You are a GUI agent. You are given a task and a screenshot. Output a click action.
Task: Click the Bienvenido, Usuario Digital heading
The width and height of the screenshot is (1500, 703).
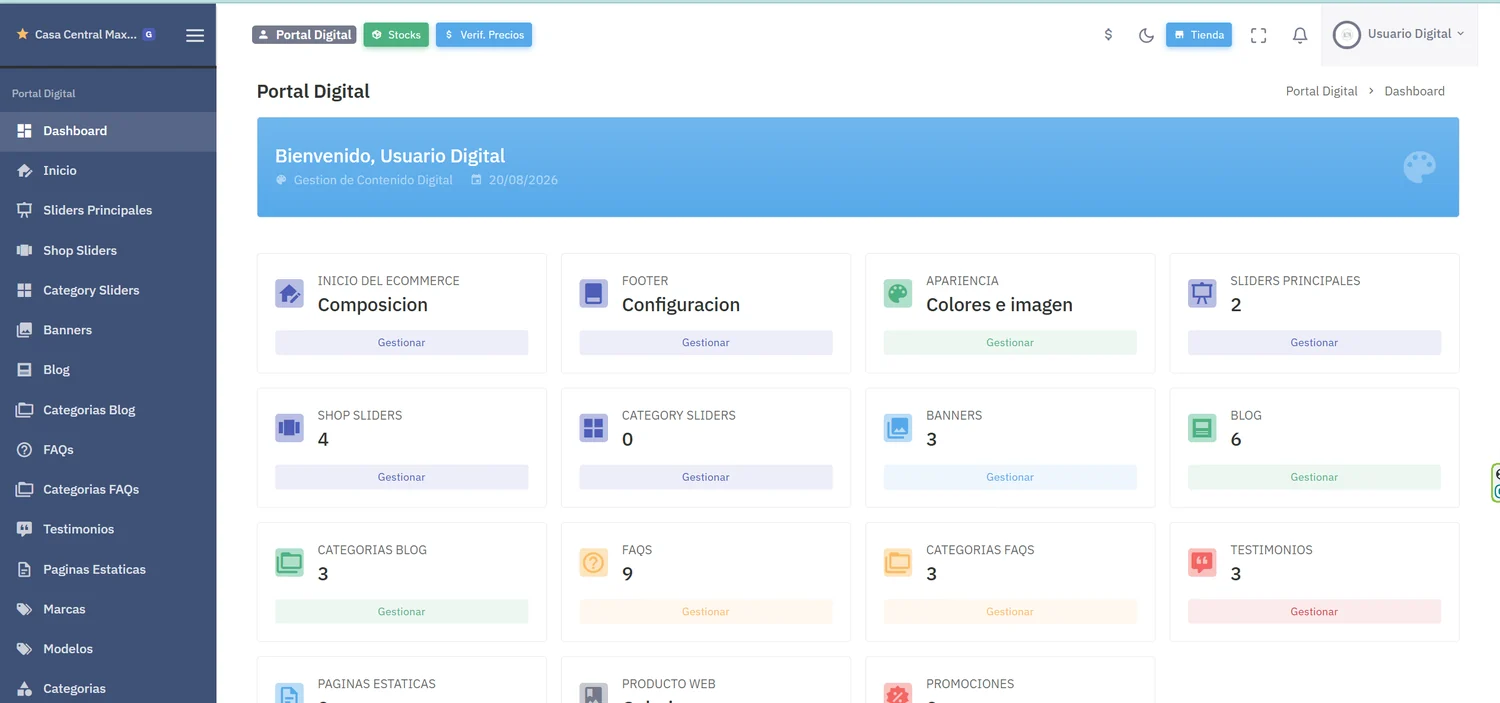[390, 156]
